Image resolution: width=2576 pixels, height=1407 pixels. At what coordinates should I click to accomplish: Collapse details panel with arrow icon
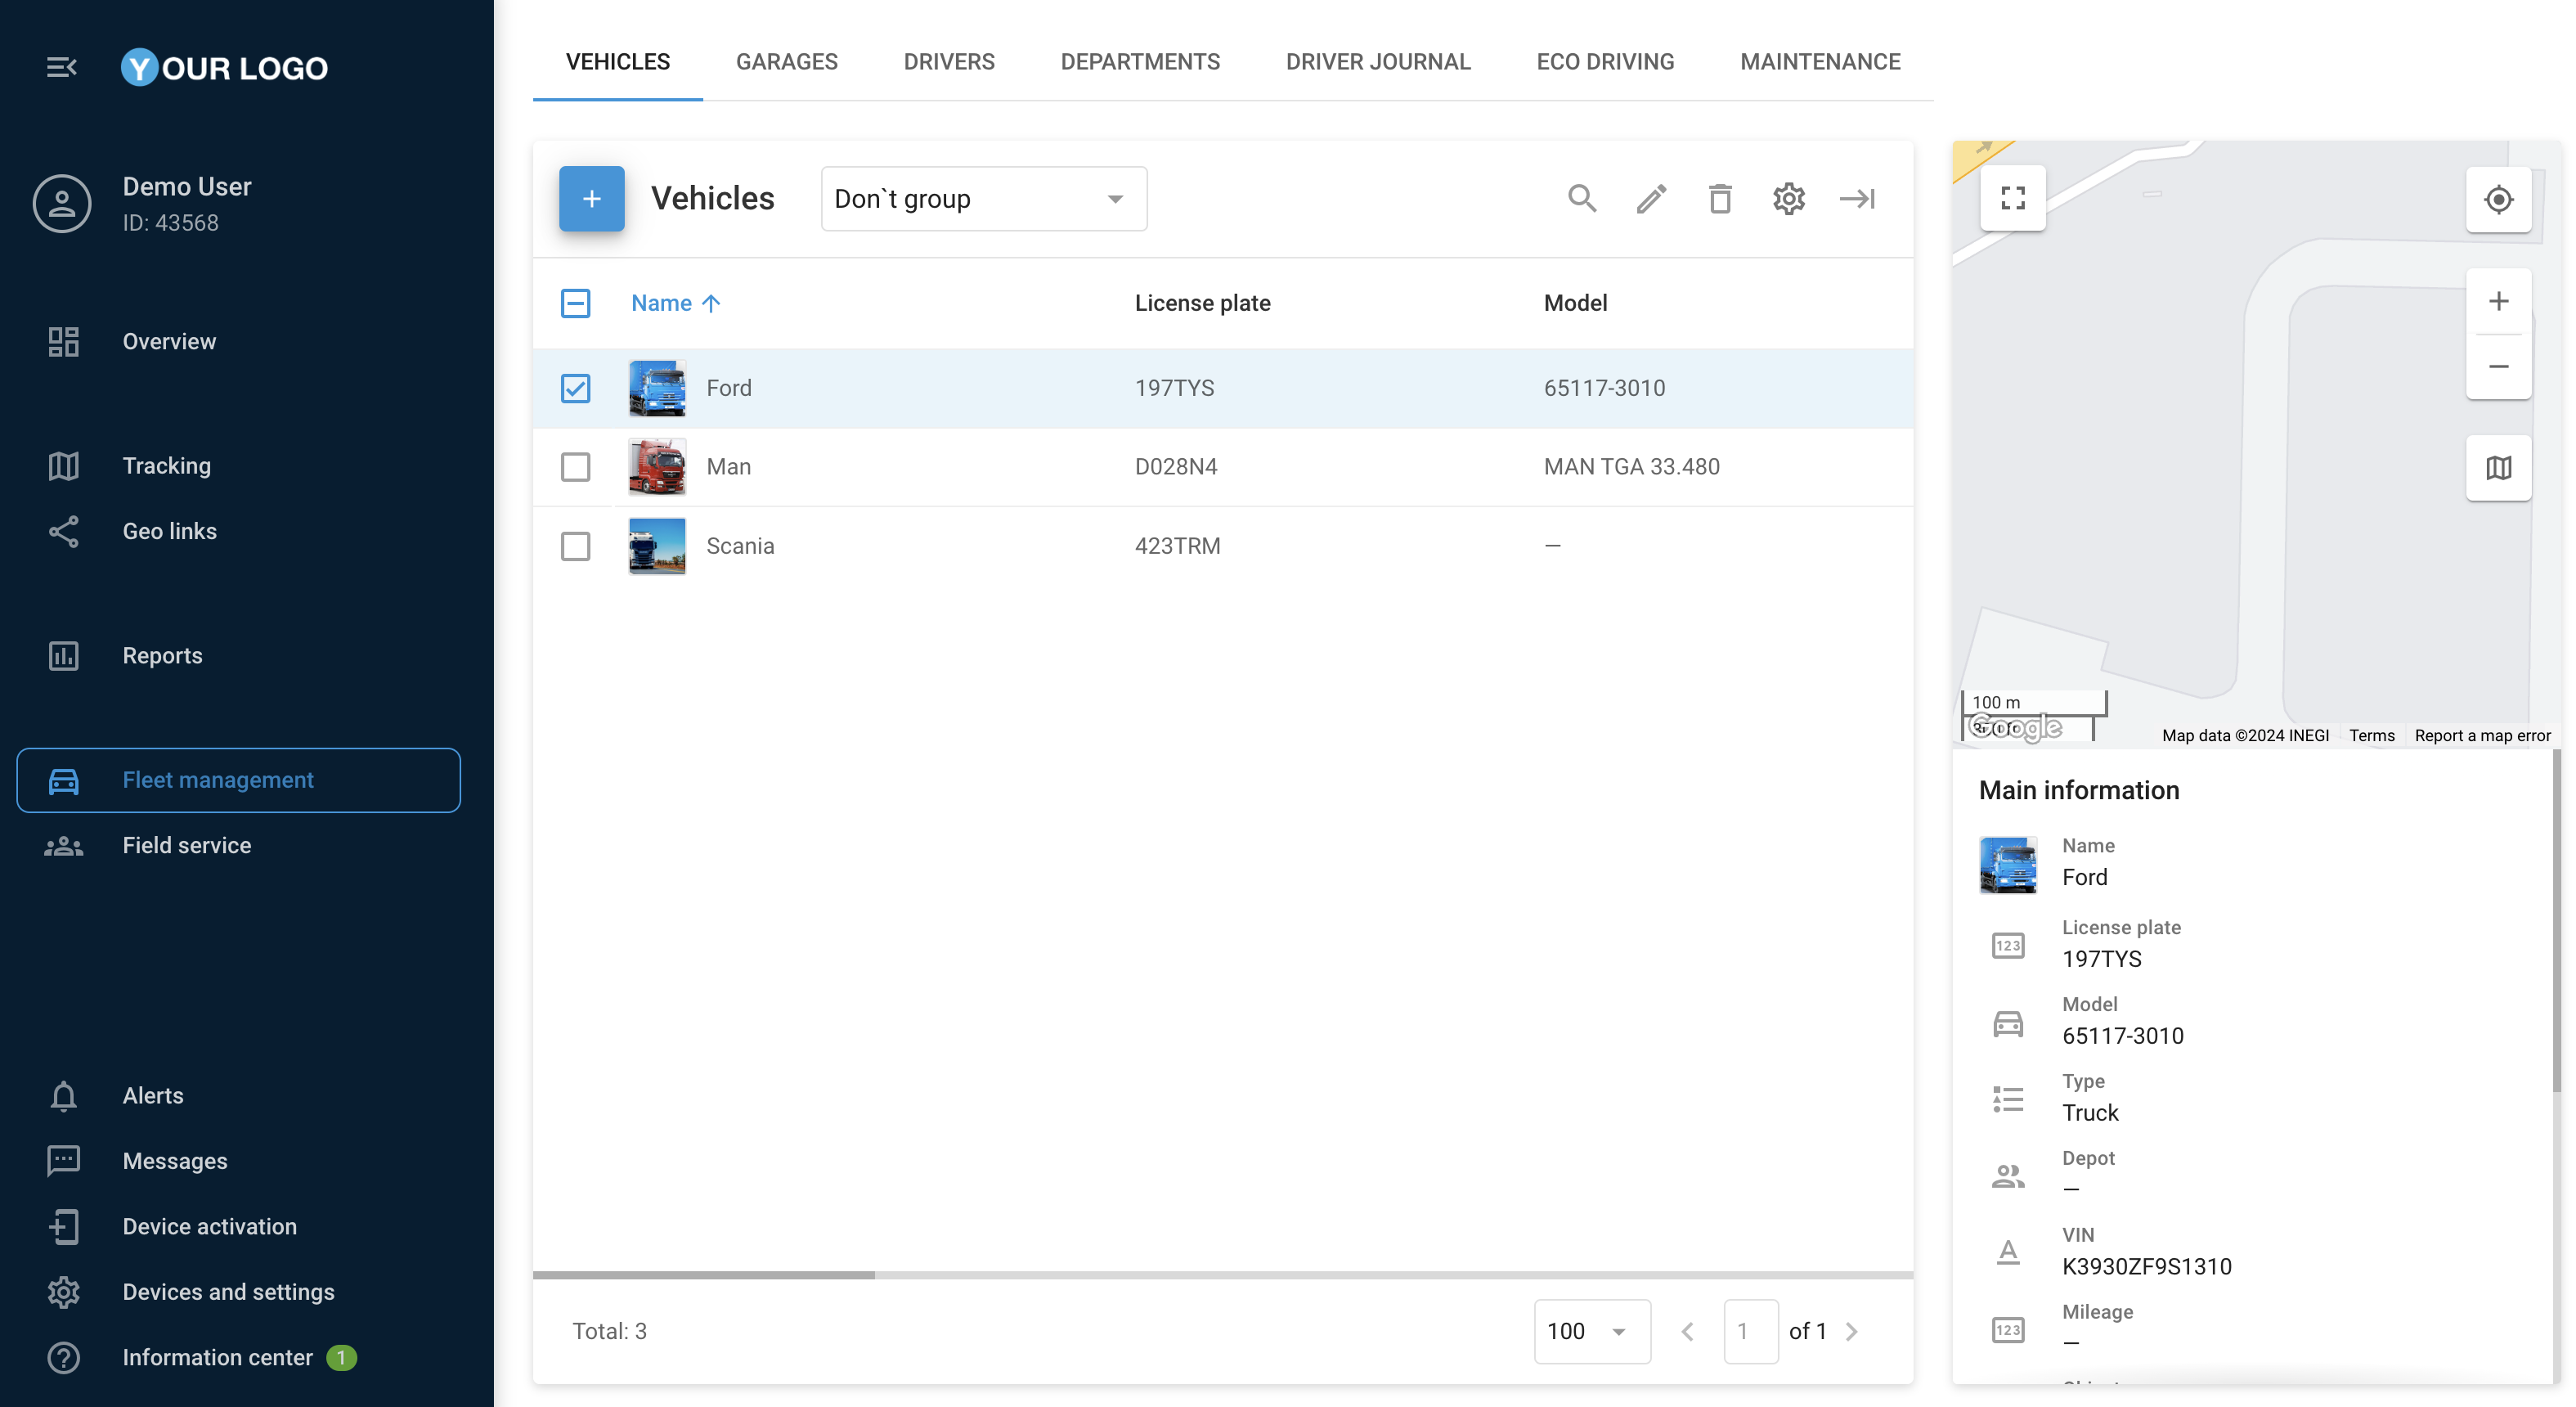[x=1857, y=199]
